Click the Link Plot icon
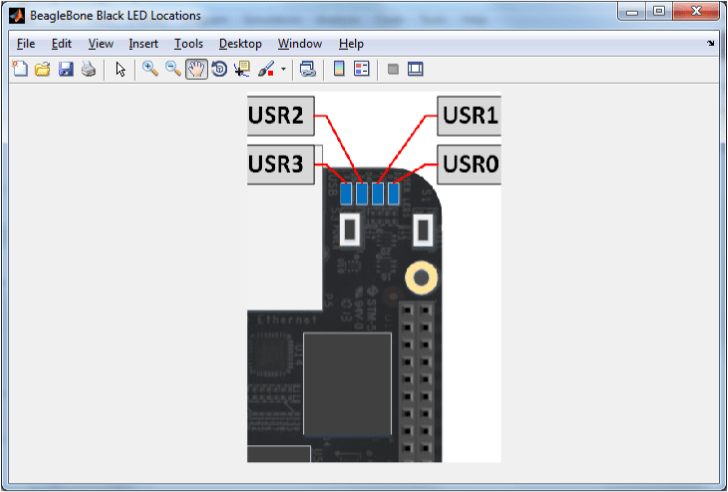This screenshot has width=728, height=492. (308, 69)
